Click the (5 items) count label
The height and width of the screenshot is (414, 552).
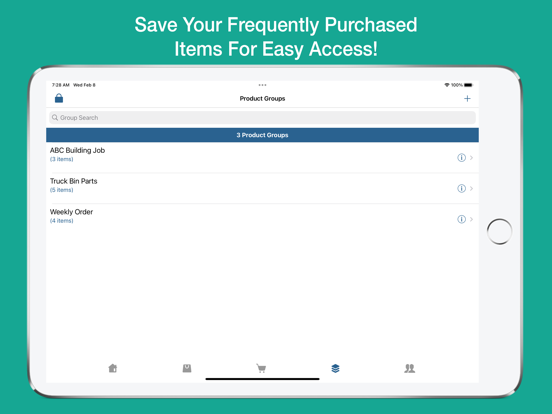(x=62, y=190)
